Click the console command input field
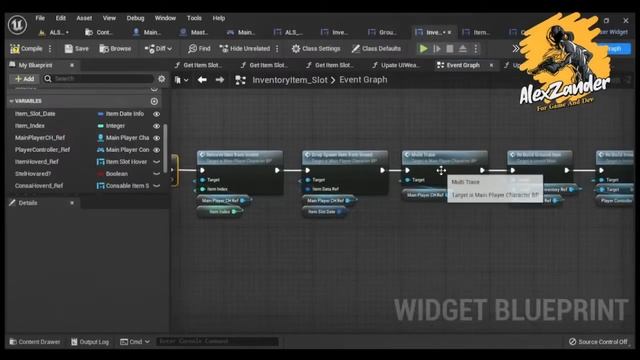The height and width of the screenshot is (360, 640). [x=217, y=341]
